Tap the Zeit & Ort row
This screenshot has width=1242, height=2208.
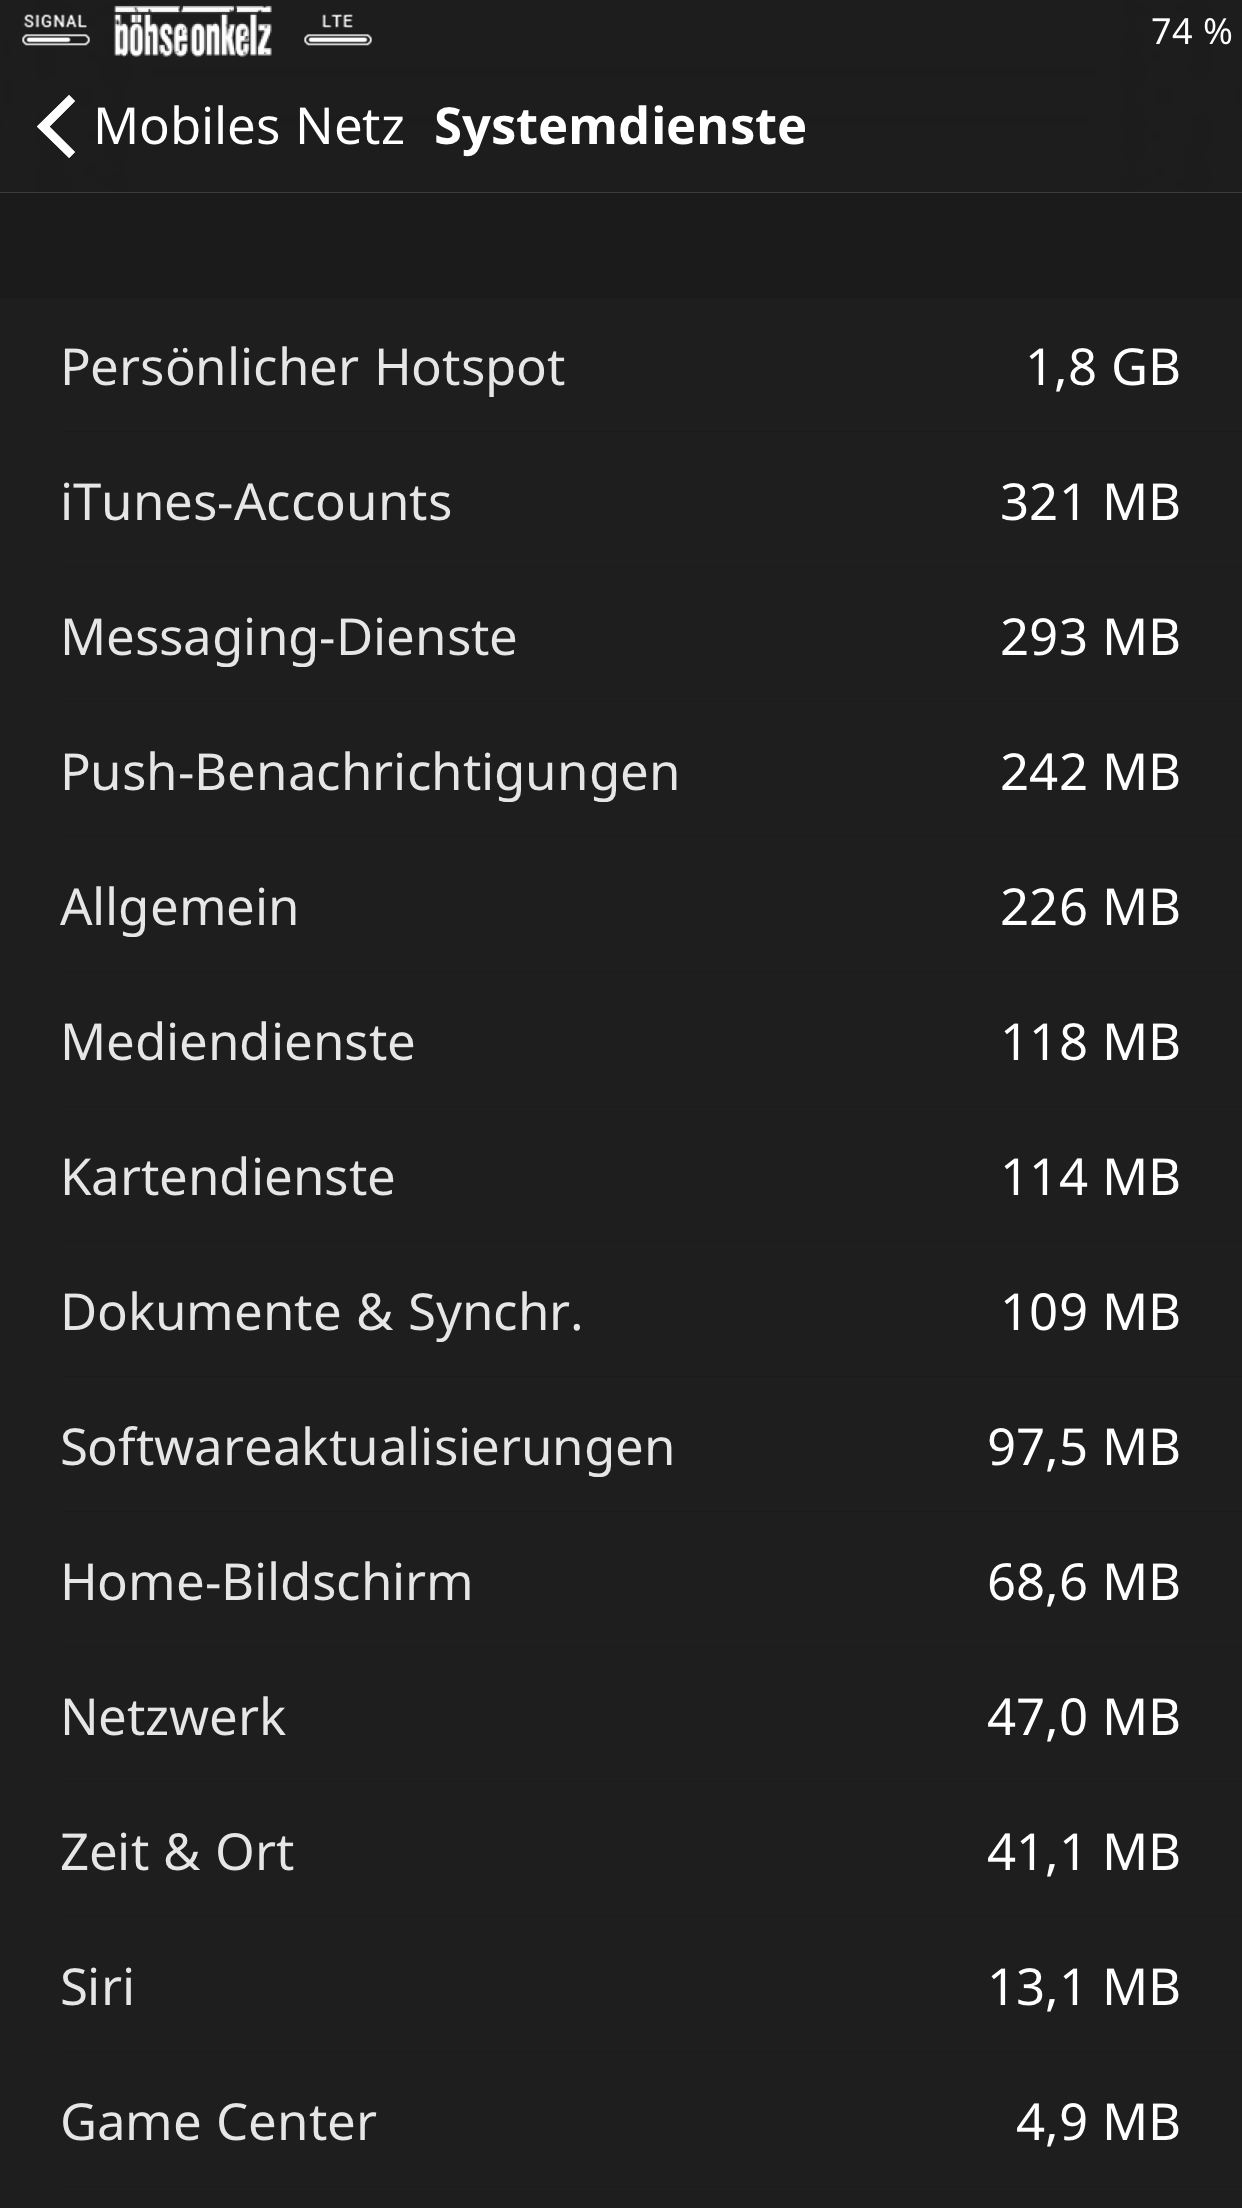tap(620, 1852)
